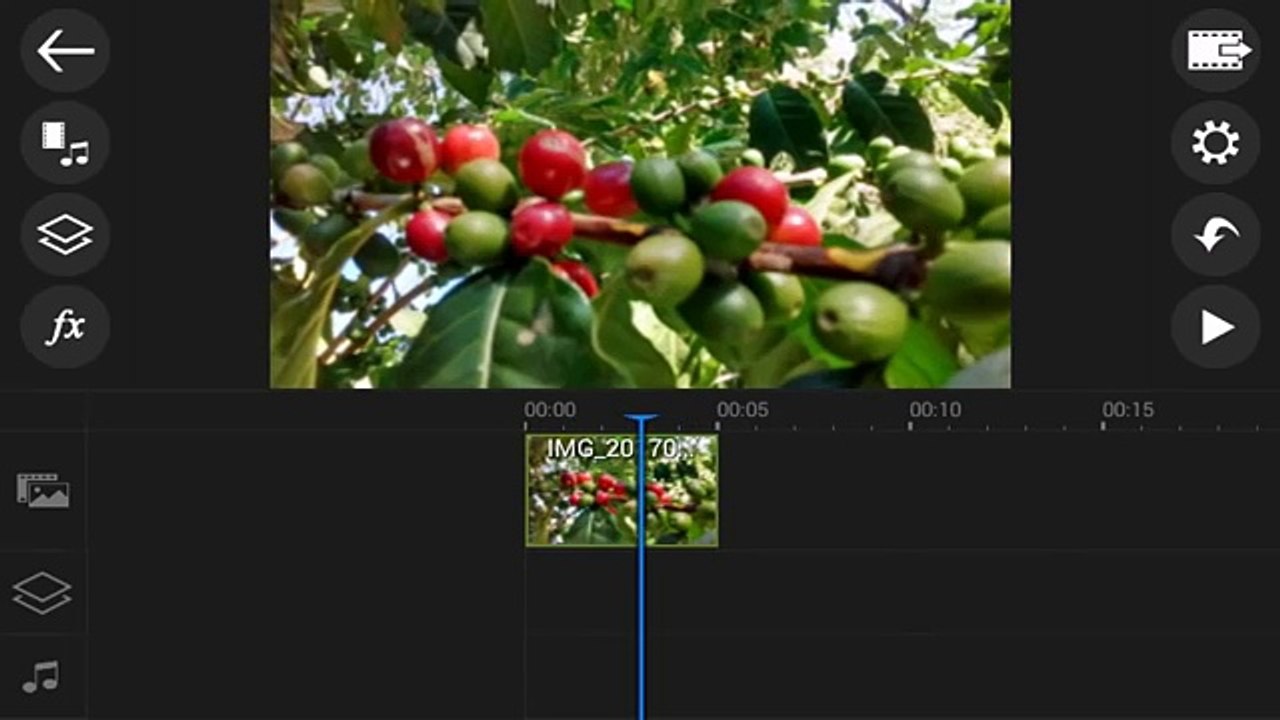Open the layers overlay button

pyautogui.click(x=65, y=235)
